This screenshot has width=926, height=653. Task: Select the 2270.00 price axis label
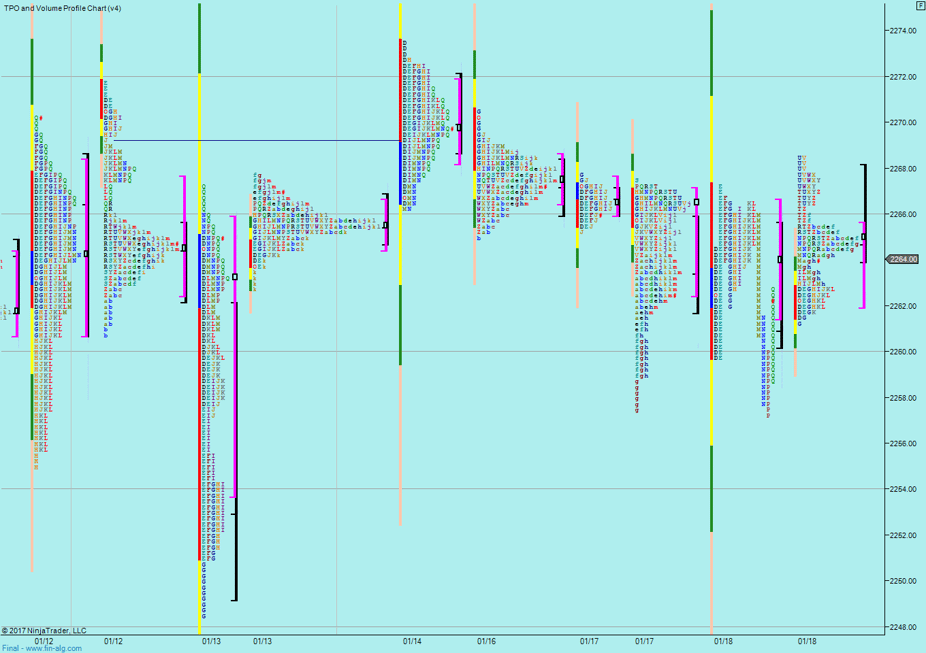pos(903,123)
